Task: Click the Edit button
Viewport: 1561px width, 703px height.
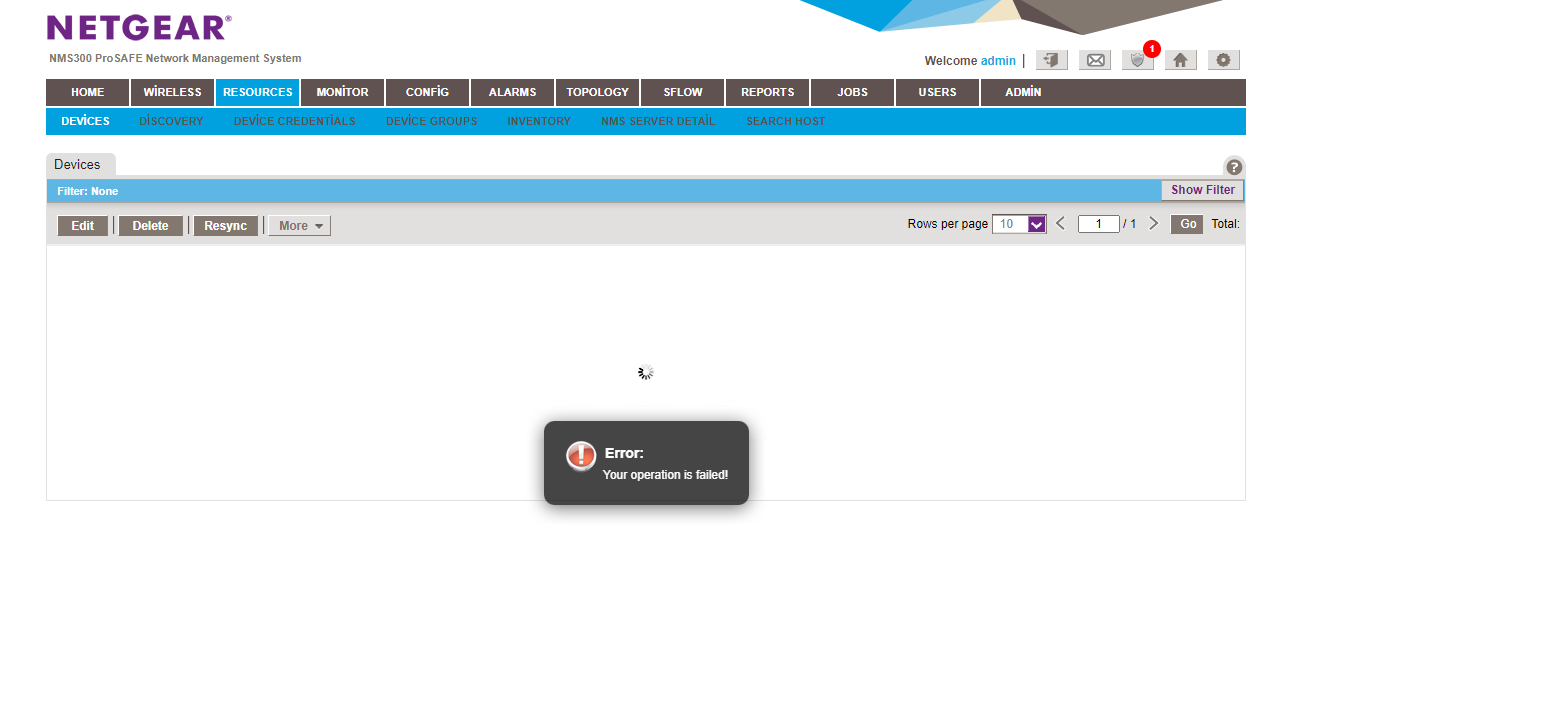Action: (83, 226)
